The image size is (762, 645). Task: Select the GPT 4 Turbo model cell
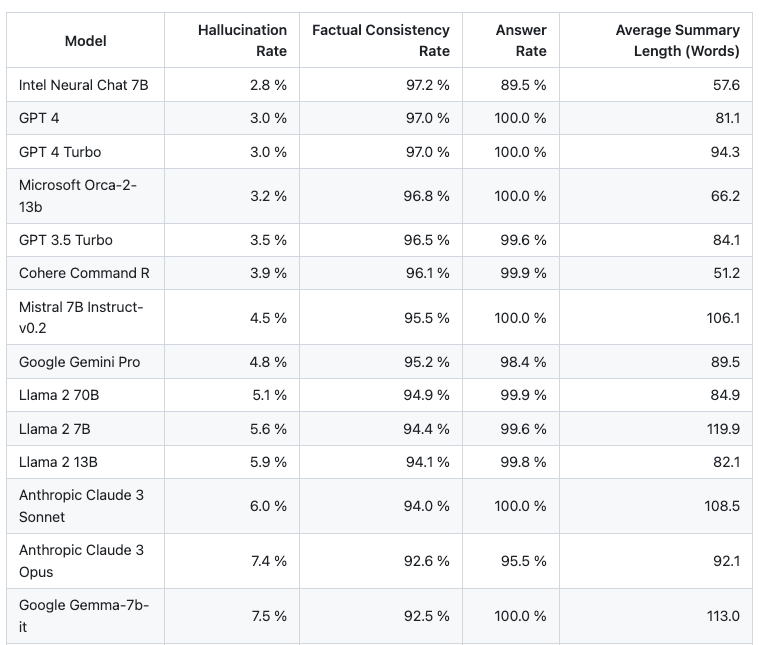(60, 152)
